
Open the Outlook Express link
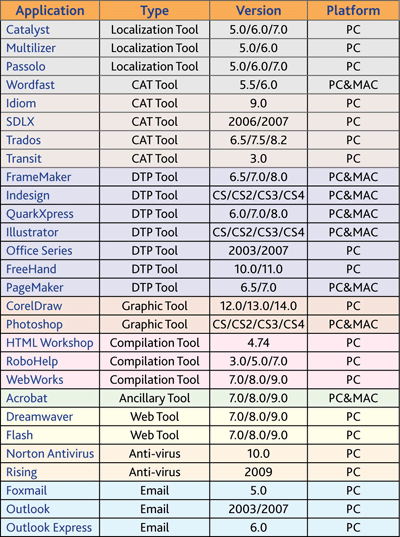click(x=49, y=528)
